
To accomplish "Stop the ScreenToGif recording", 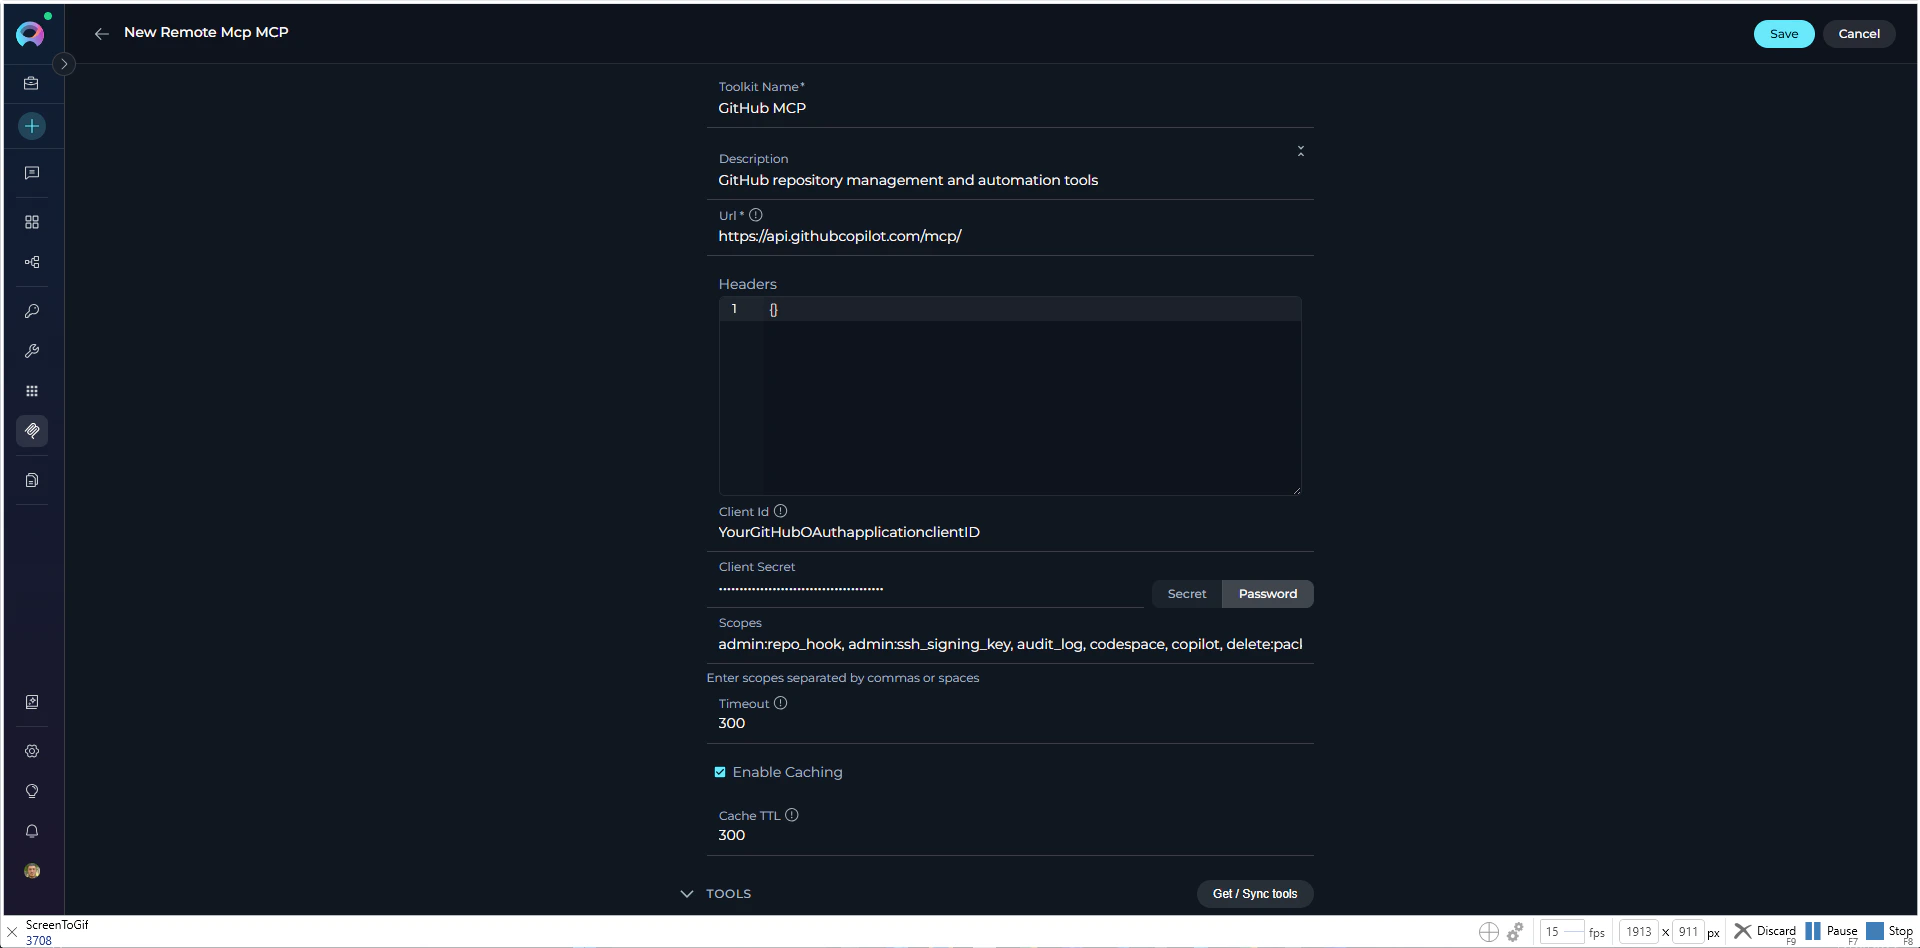I will (x=1890, y=932).
